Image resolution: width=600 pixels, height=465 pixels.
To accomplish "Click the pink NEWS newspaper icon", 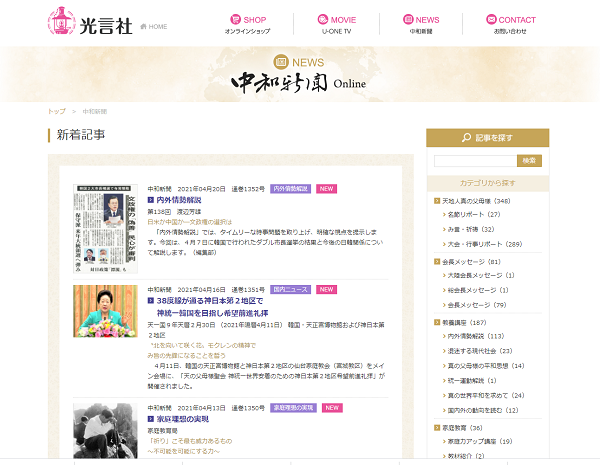I will [408, 19].
